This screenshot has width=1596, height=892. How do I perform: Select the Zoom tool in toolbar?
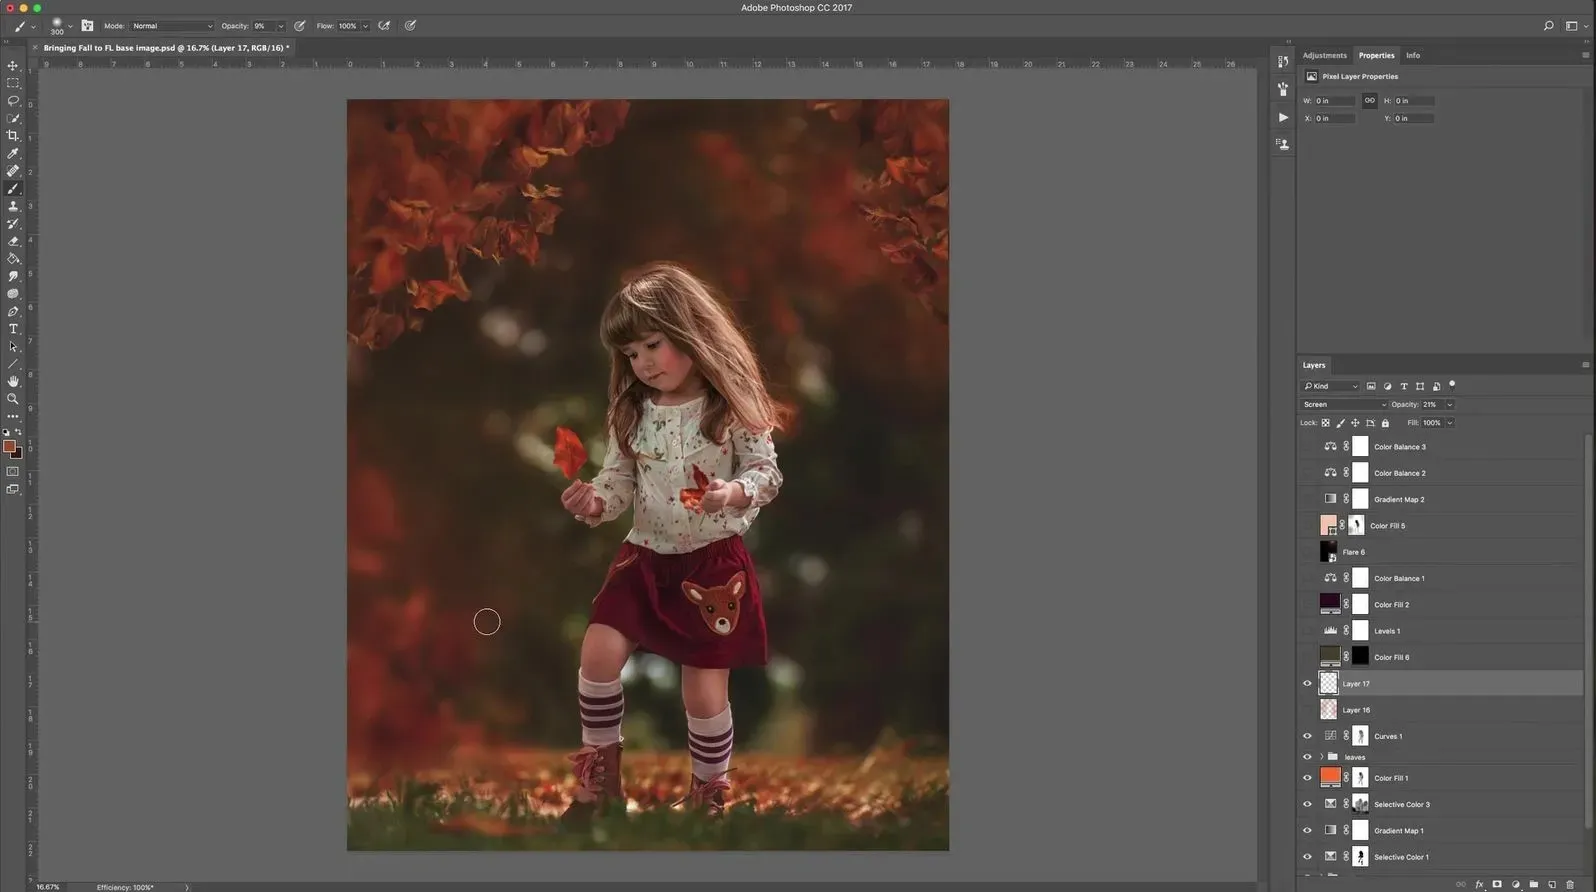13,399
